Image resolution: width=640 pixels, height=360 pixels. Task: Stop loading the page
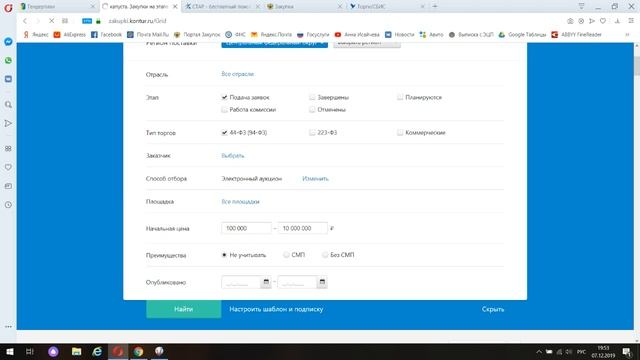point(51,21)
